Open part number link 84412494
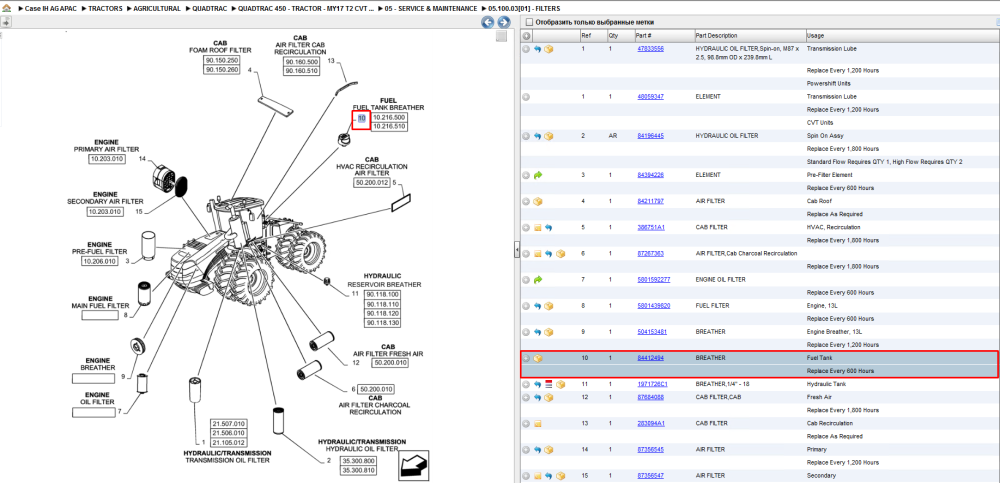The image size is (1000, 483). 651,358
